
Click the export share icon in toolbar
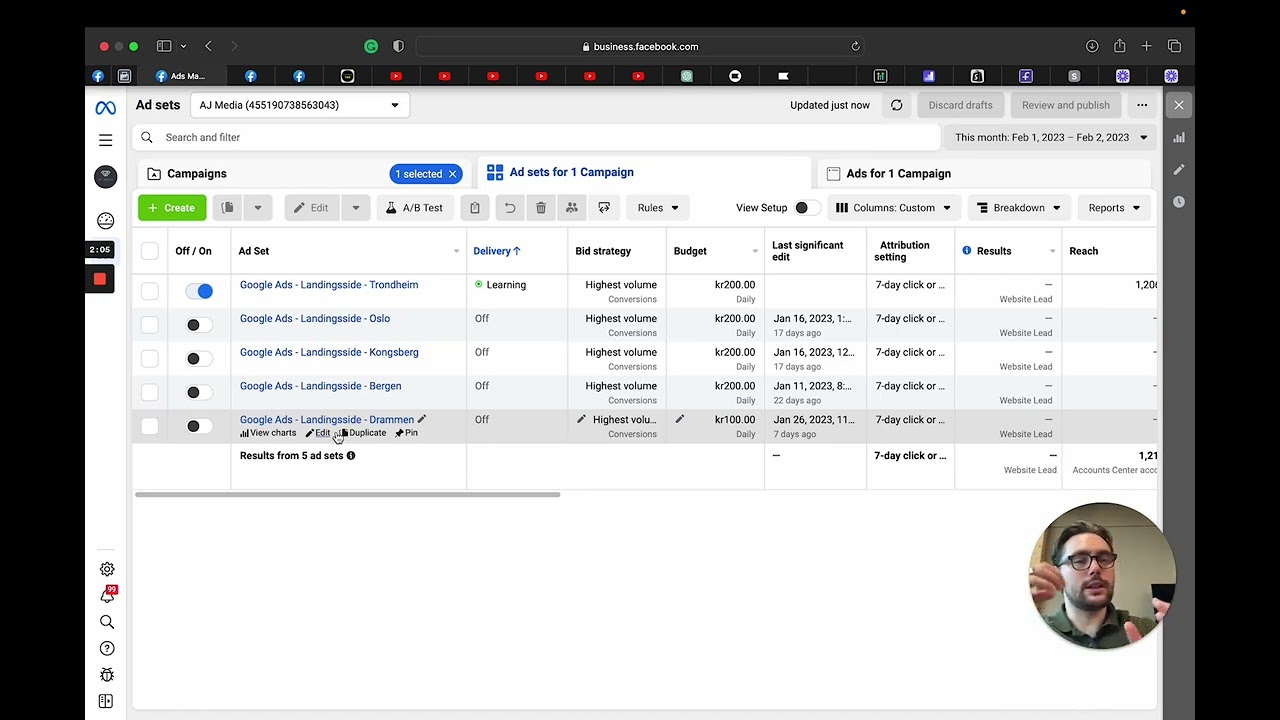[x=604, y=208]
